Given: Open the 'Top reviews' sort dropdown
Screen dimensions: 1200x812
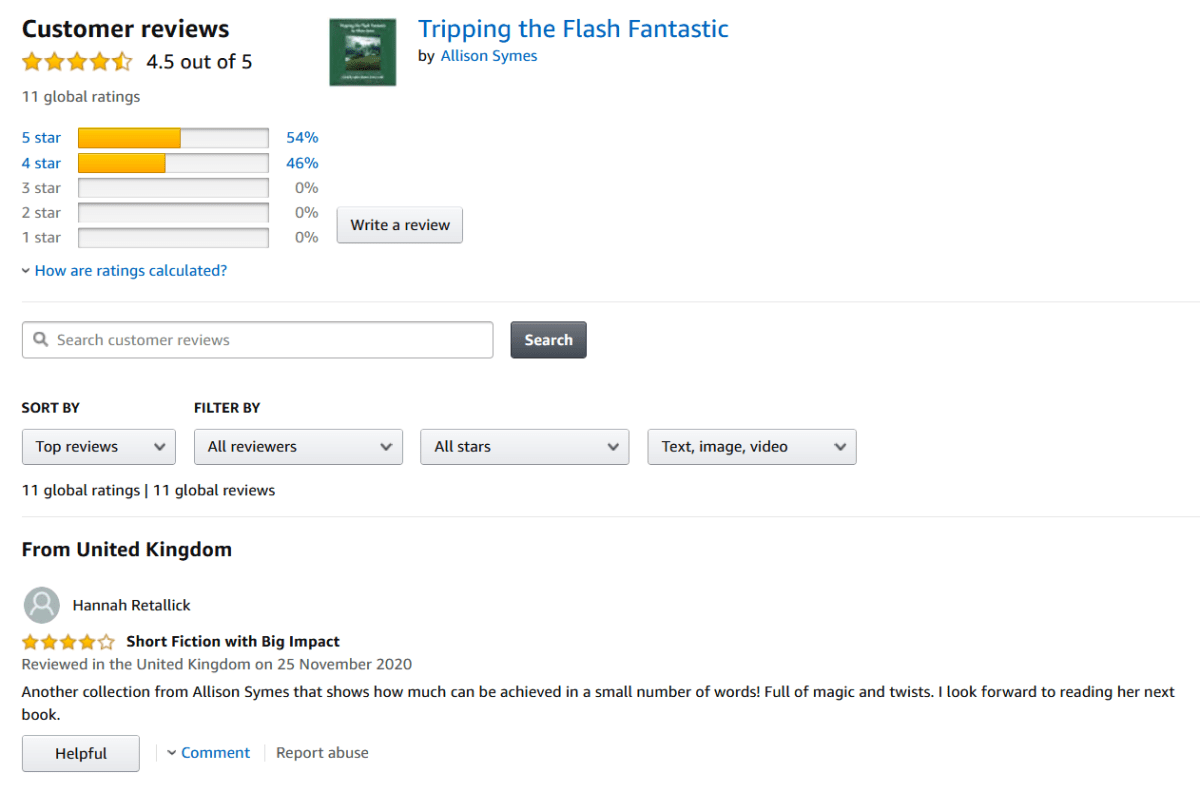Looking at the screenshot, I should click(99, 447).
